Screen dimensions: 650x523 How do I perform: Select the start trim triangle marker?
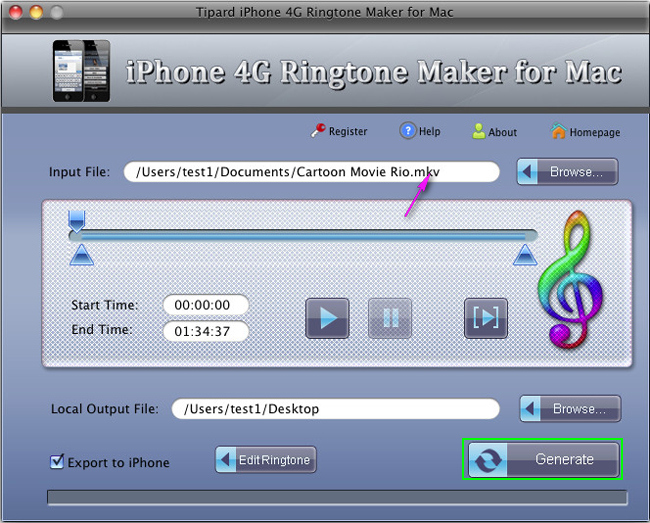click(82, 254)
